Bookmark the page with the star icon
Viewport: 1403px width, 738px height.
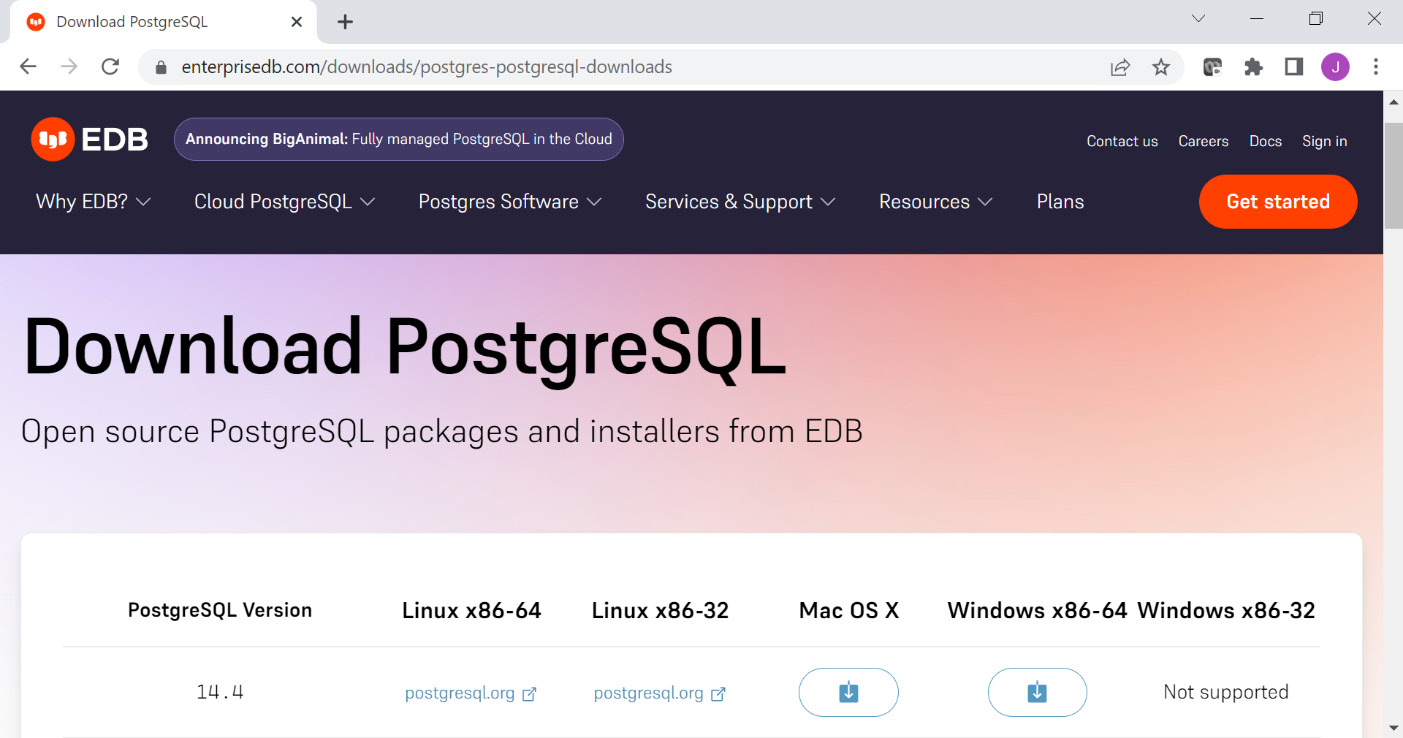(1160, 67)
